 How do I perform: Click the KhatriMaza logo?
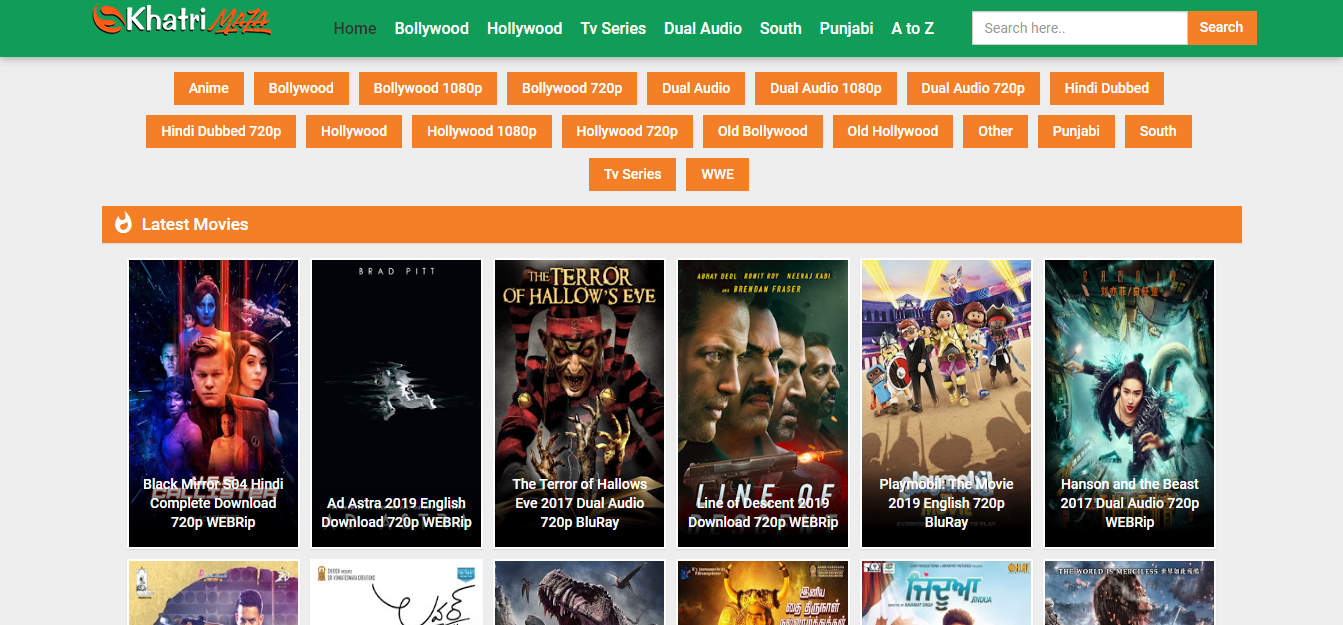tap(182, 20)
